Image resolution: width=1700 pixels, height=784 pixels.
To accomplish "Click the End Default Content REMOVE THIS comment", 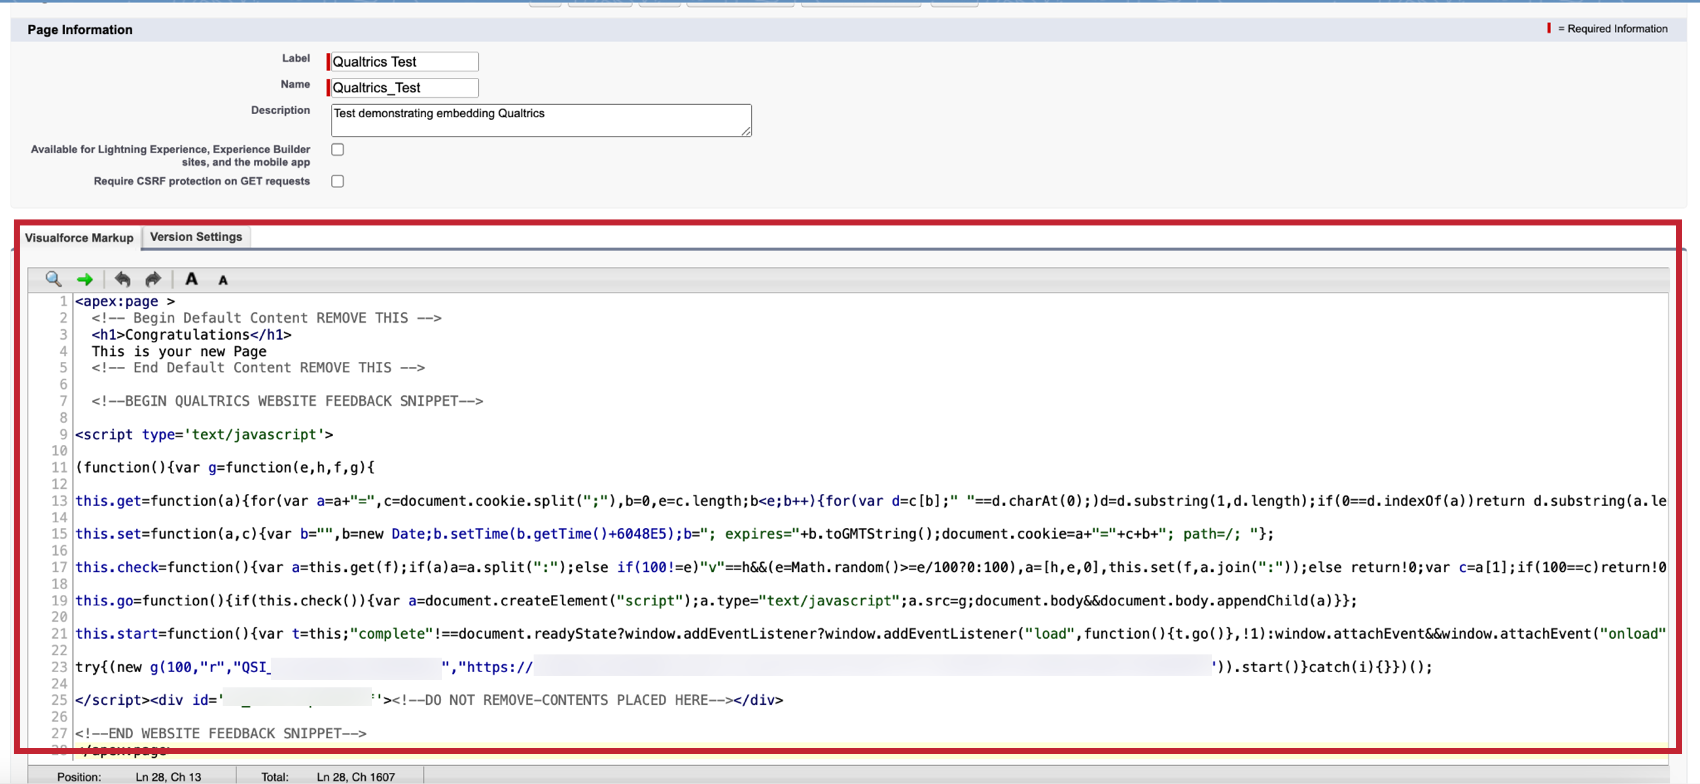I will [x=258, y=368].
